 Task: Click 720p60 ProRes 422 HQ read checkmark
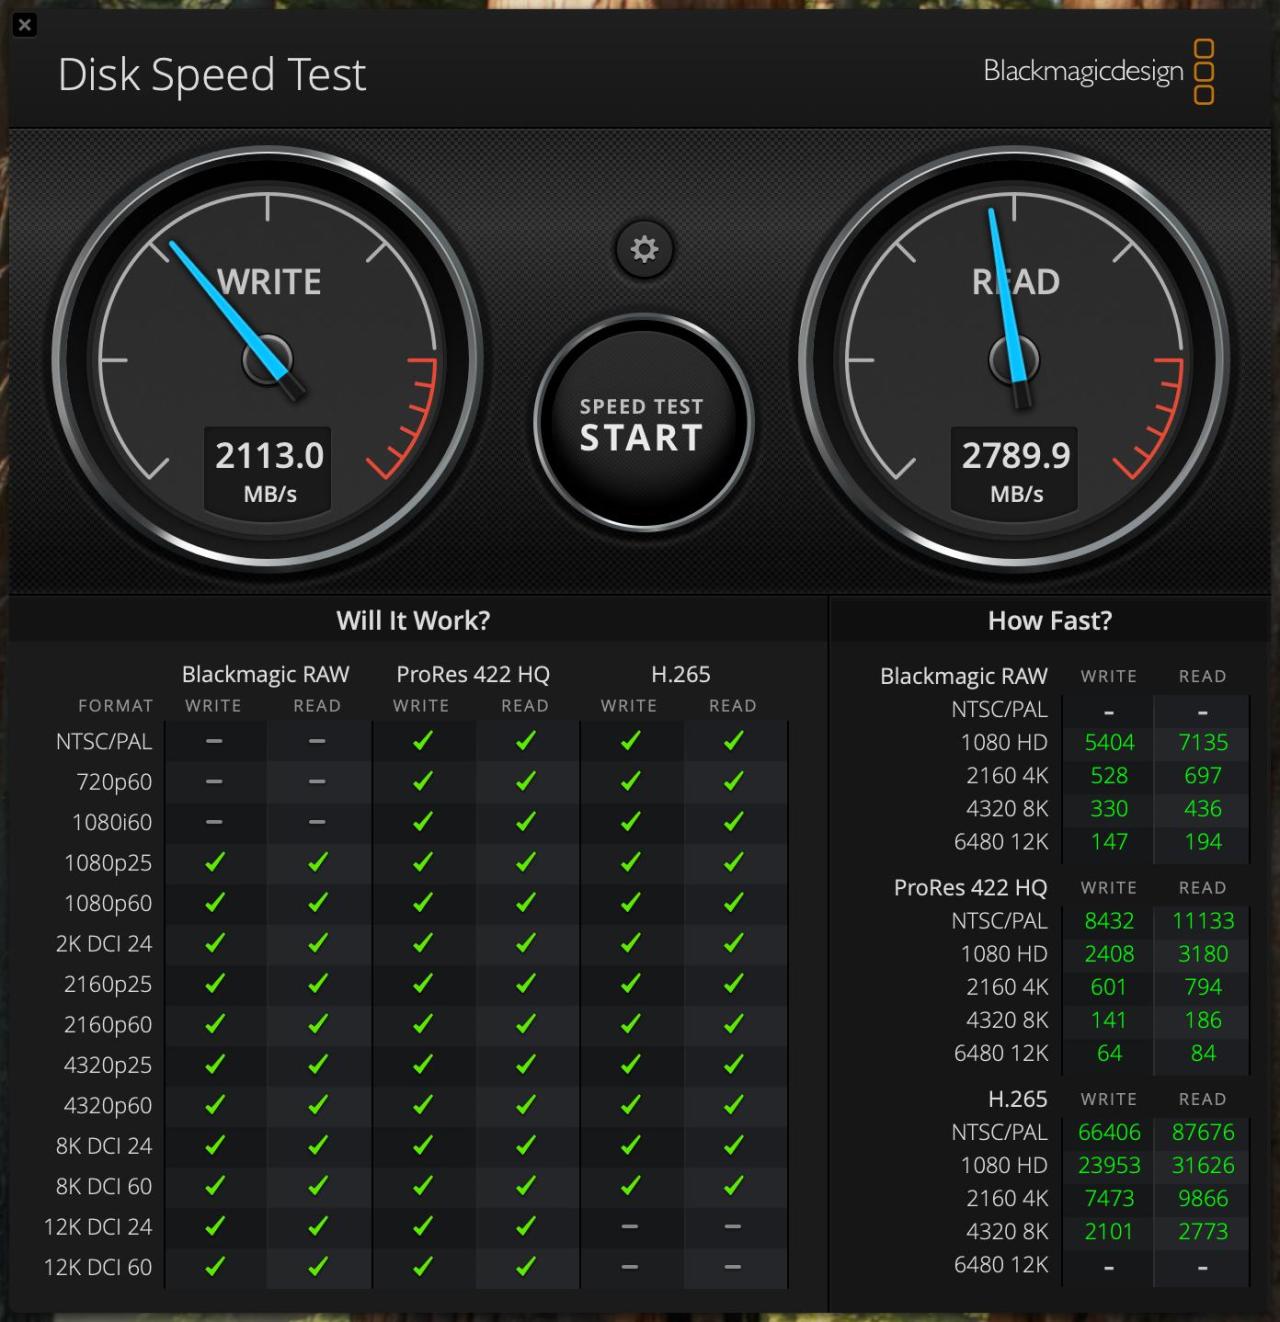click(526, 781)
